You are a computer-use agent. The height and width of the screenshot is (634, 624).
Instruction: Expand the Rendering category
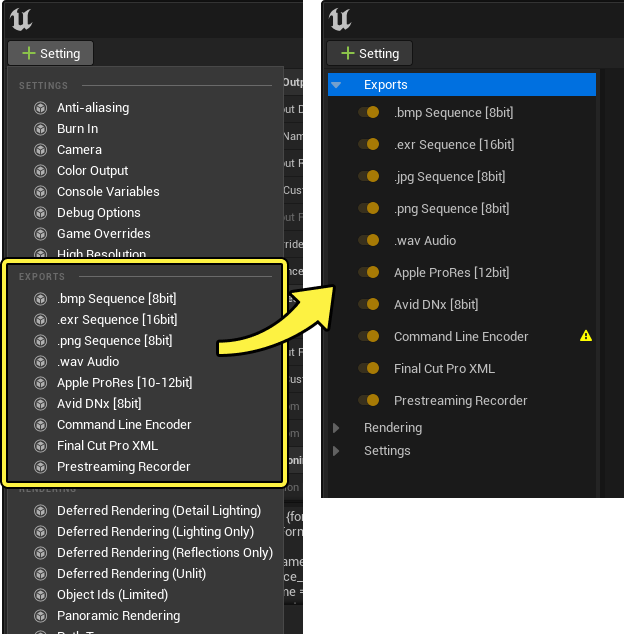click(x=336, y=428)
